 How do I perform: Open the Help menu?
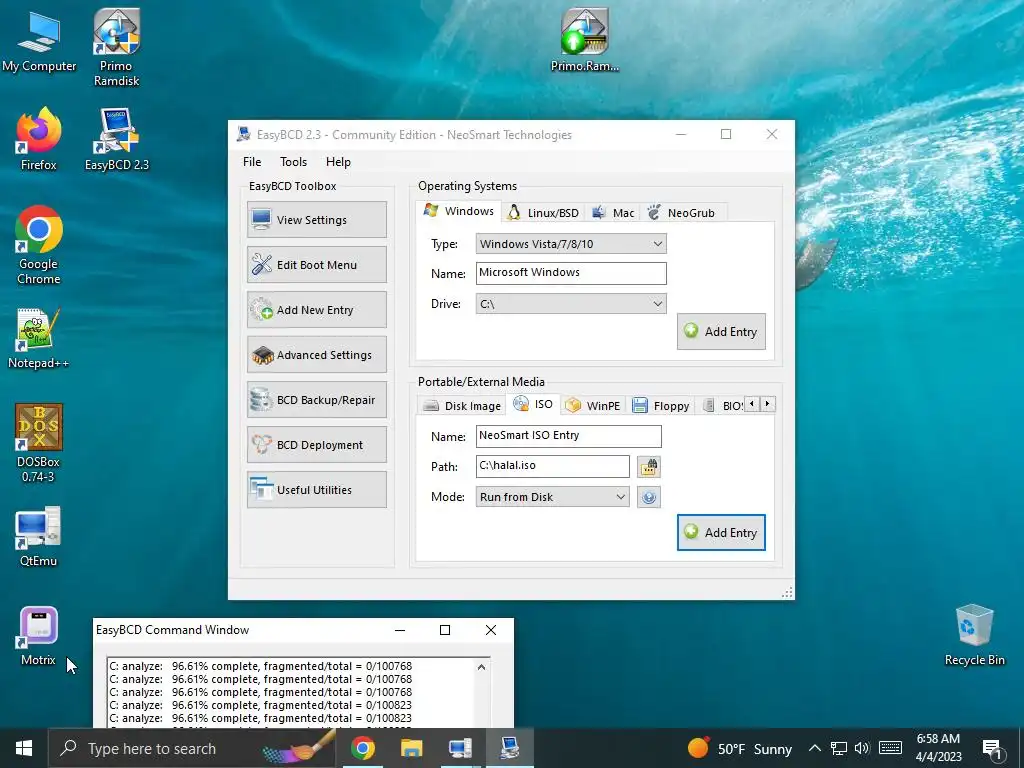pos(338,162)
